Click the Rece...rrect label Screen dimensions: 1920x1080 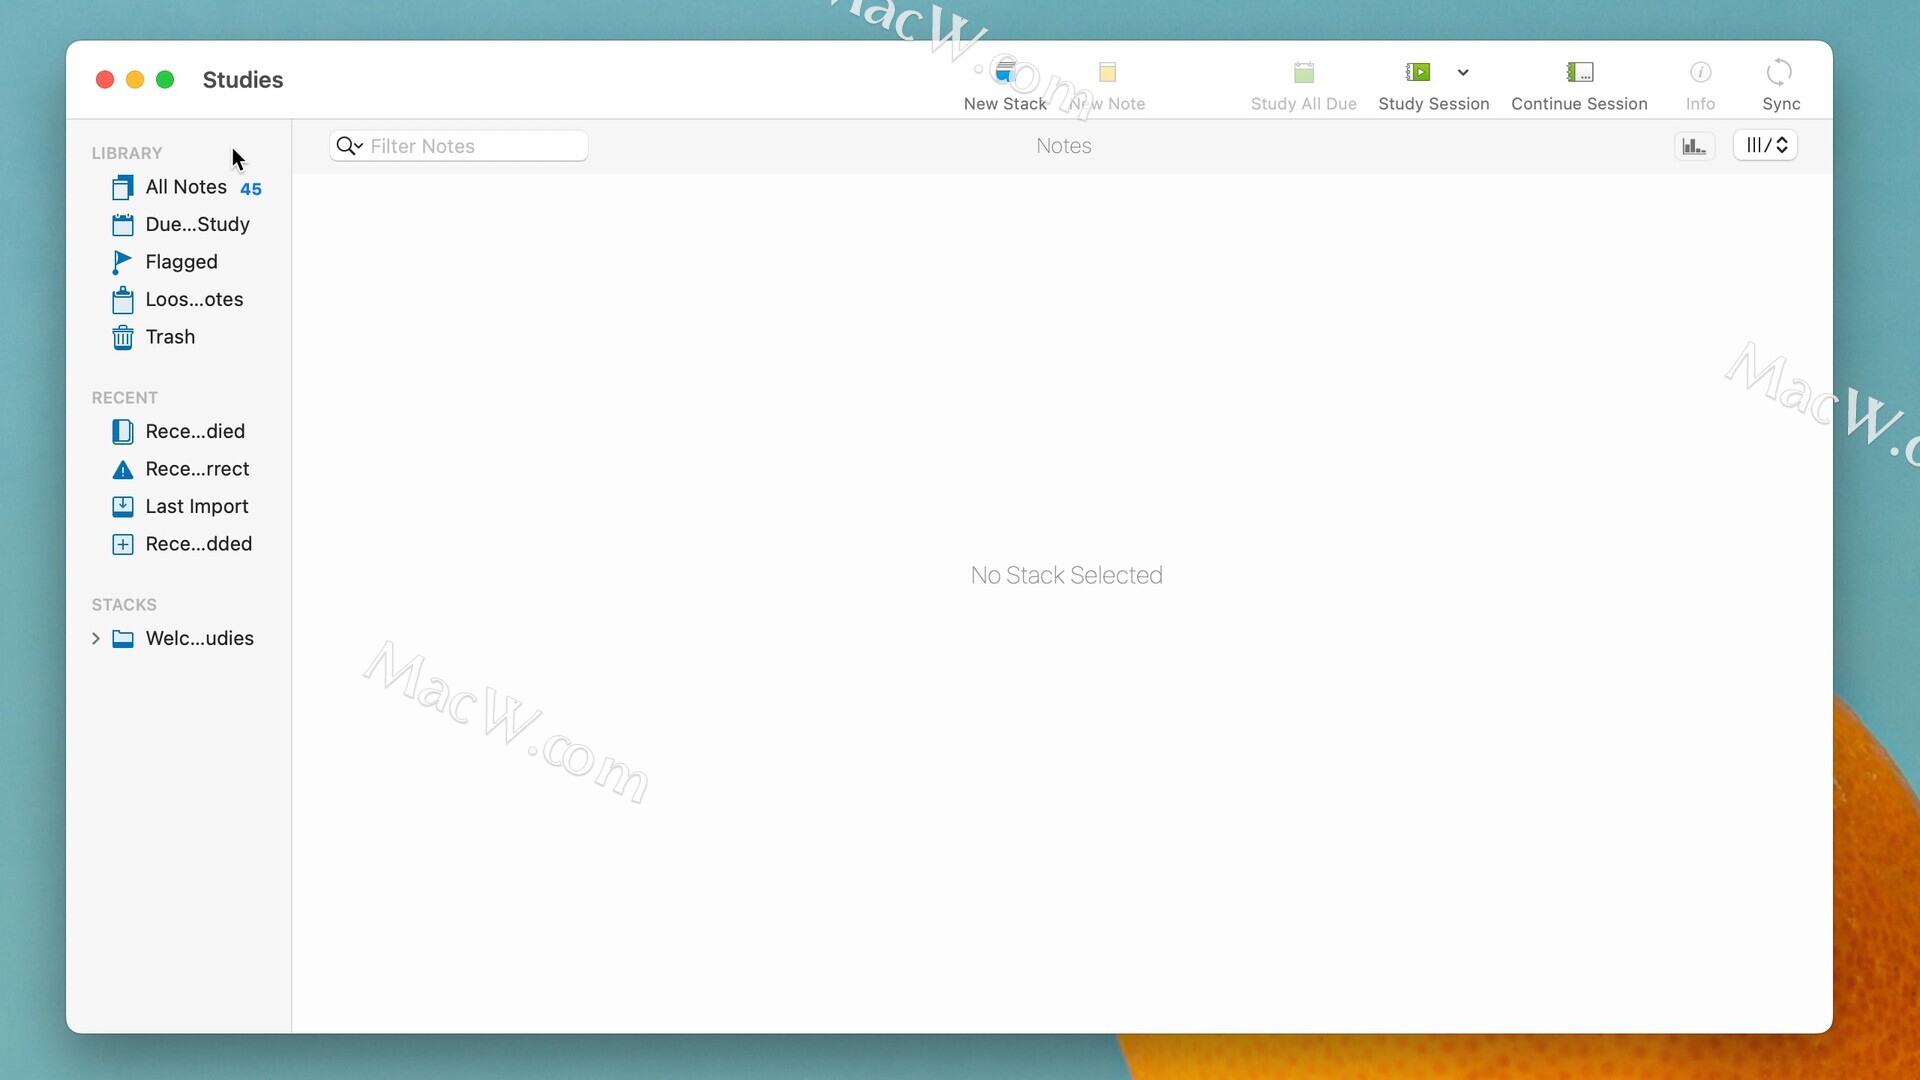pos(197,469)
